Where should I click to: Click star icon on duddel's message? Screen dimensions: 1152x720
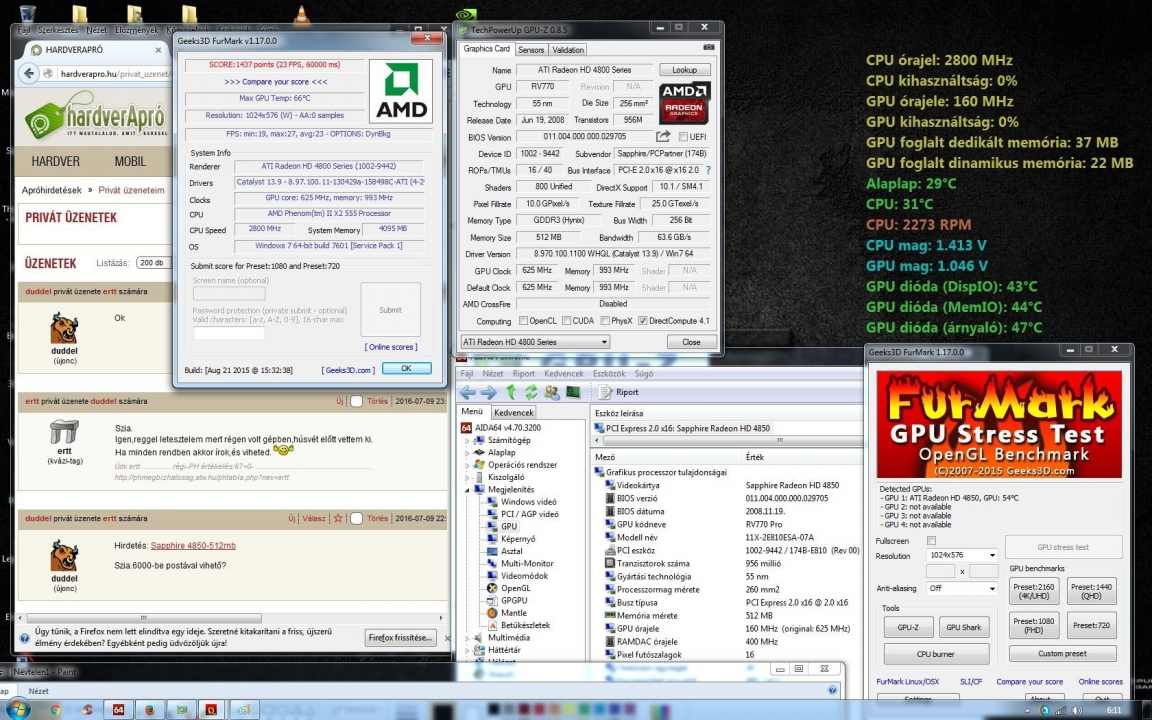(339, 518)
